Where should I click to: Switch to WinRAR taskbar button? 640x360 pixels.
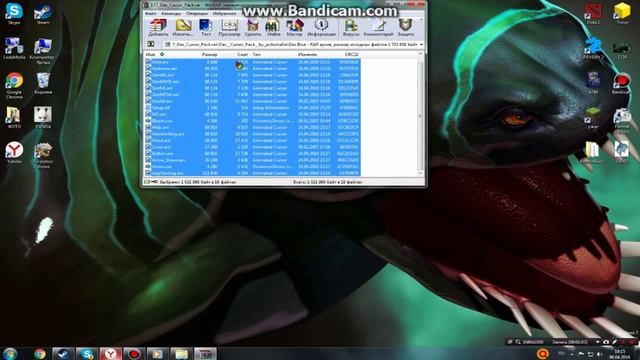pyautogui.click(x=205, y=353)
